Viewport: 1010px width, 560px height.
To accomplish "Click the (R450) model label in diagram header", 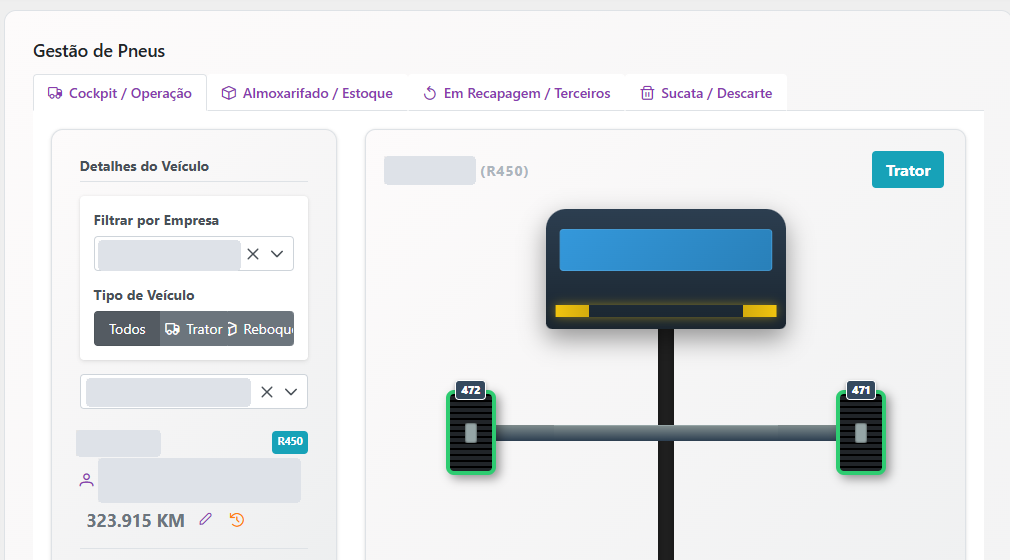I will (x=504, y=171).
